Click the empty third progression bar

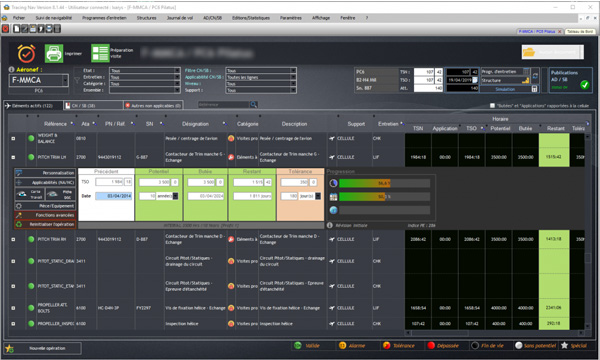[x=384, y=210]
